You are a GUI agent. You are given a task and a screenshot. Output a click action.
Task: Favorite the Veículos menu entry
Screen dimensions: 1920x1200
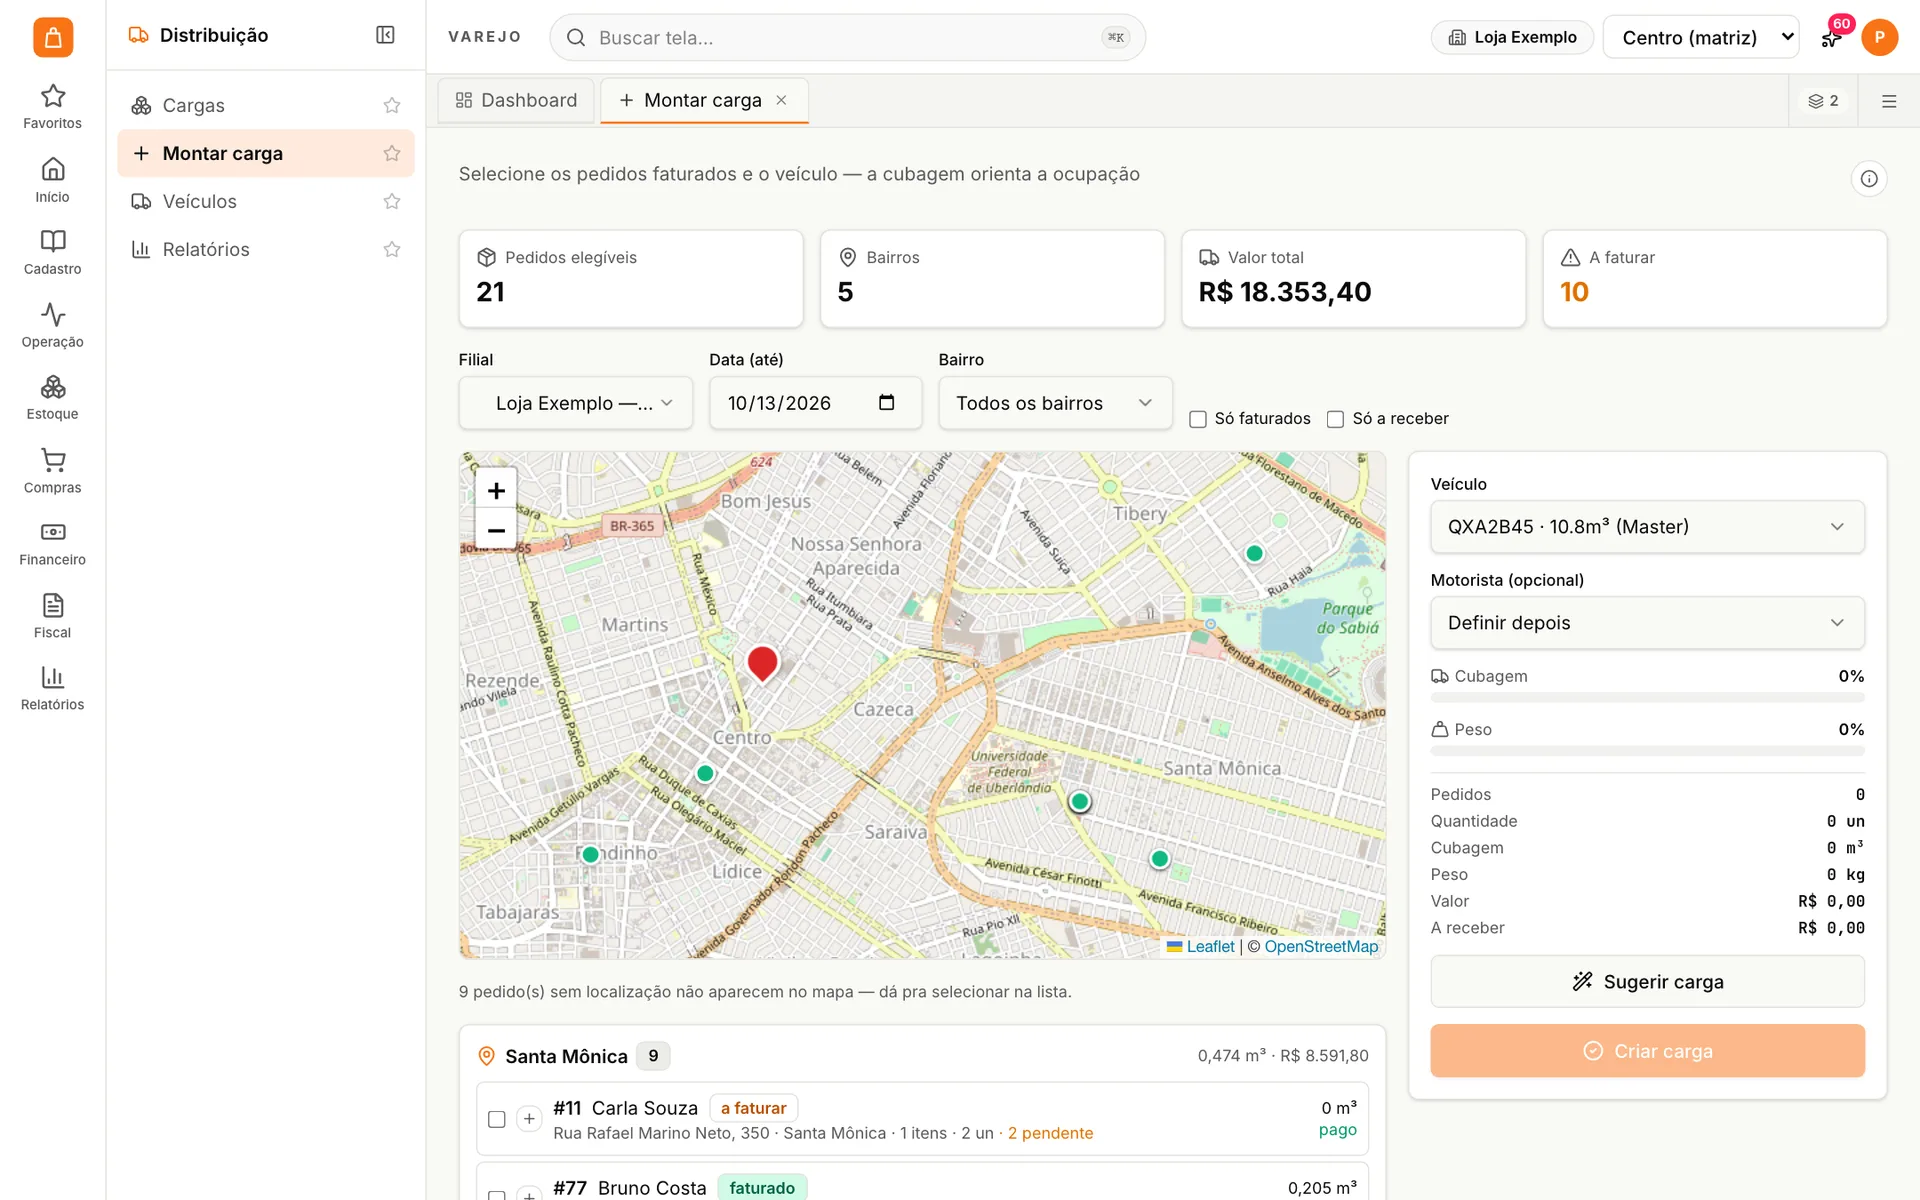point(392,201)
